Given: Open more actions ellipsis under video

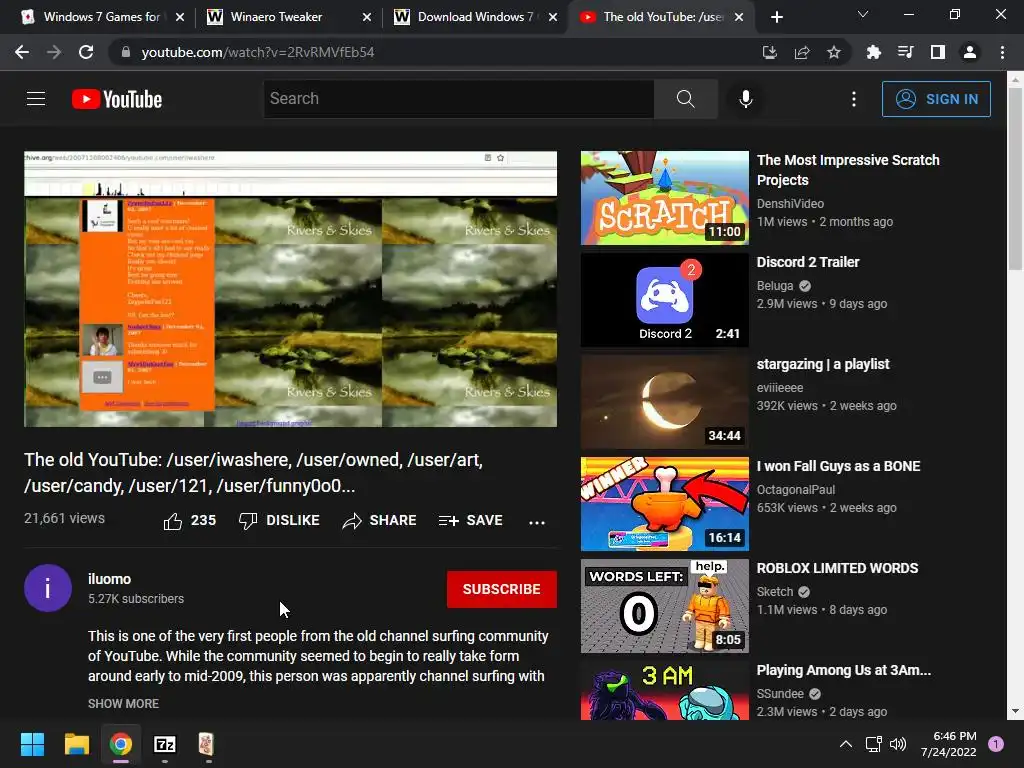Looking at the screenshot, I should (x=537, y=522).
